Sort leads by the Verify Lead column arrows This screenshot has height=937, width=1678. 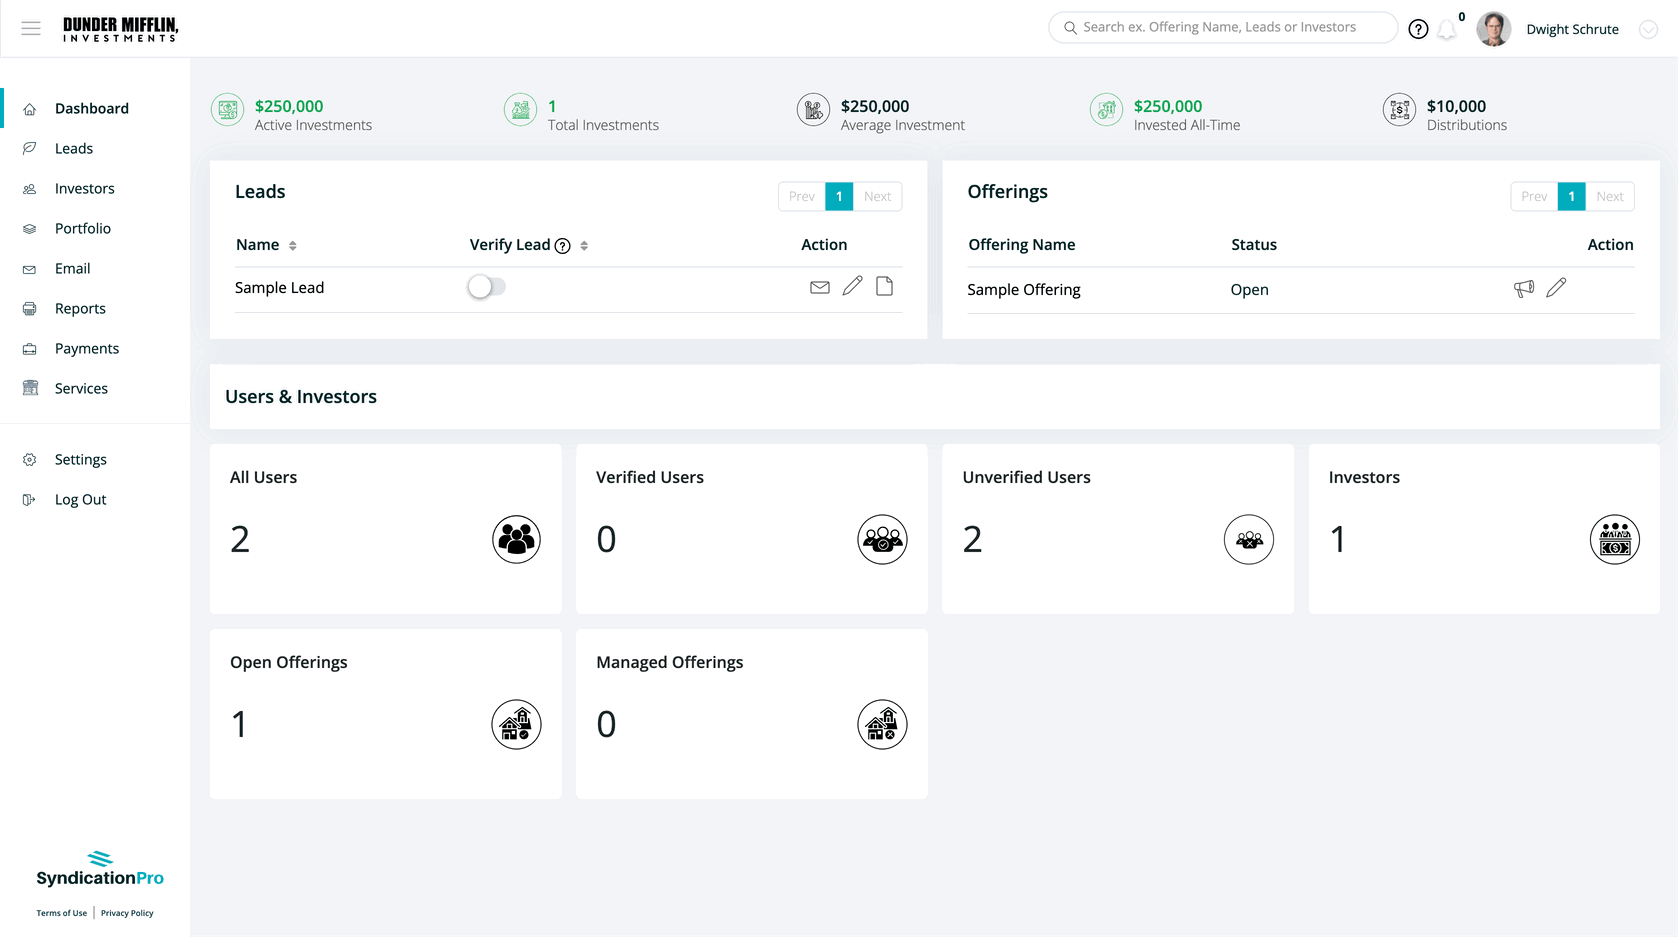pos(584,246)
